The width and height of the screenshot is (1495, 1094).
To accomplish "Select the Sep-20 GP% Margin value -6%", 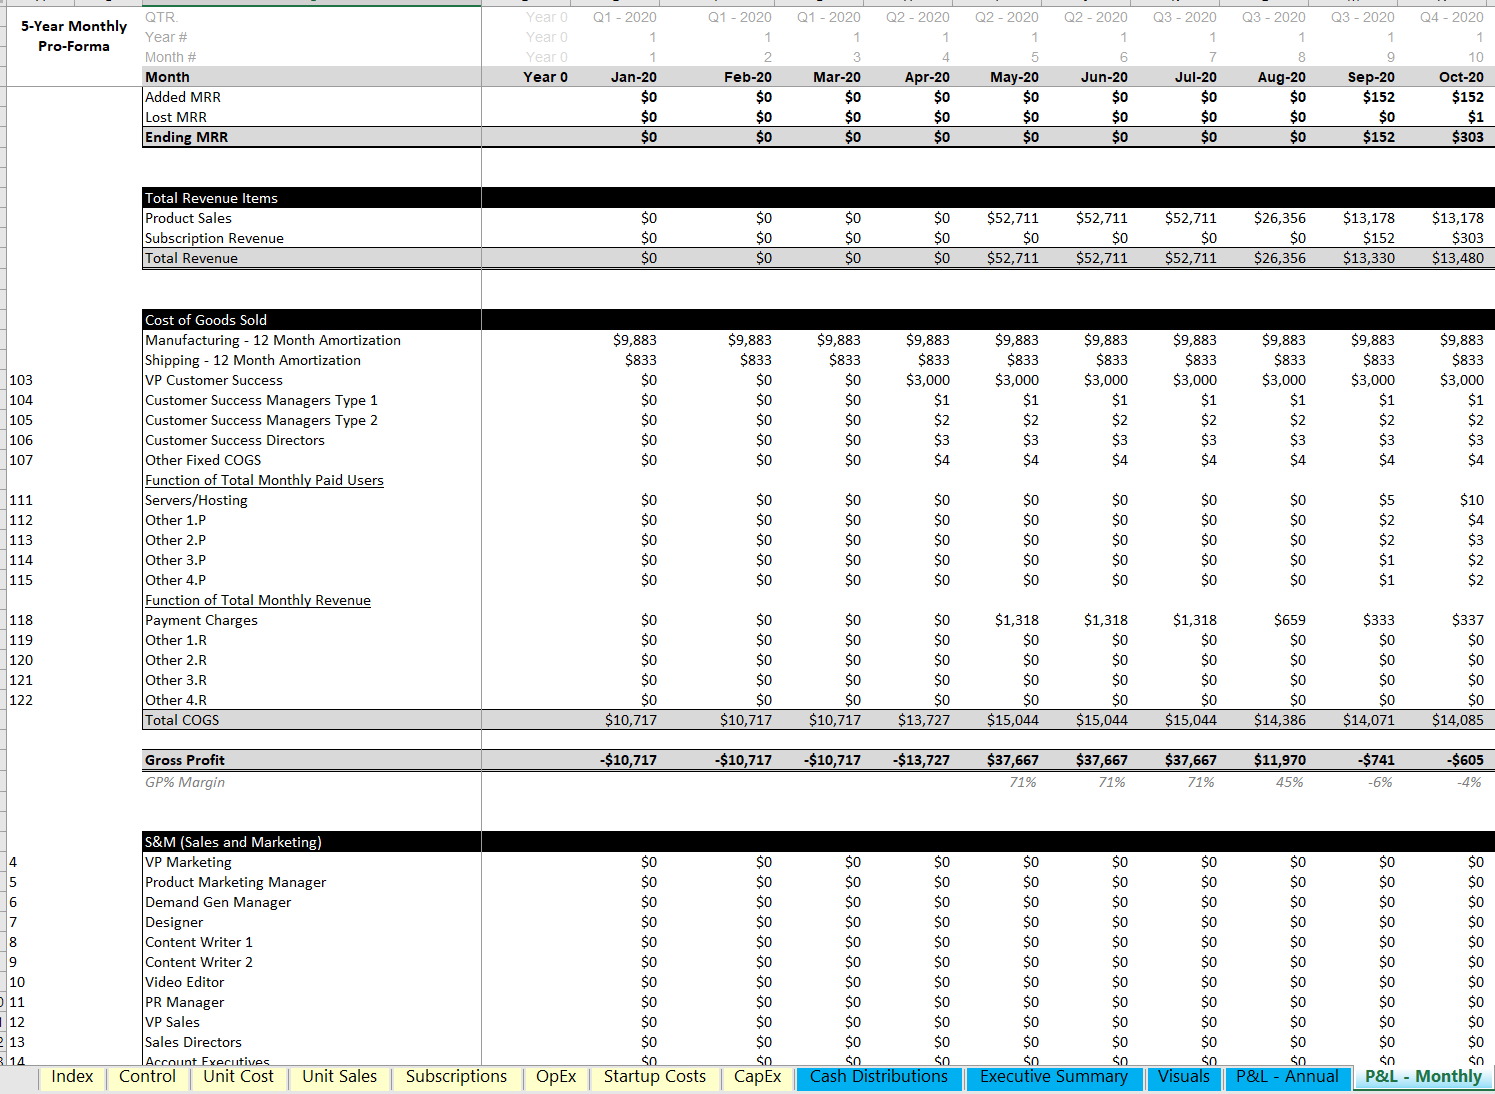I will click(1380, 782).
